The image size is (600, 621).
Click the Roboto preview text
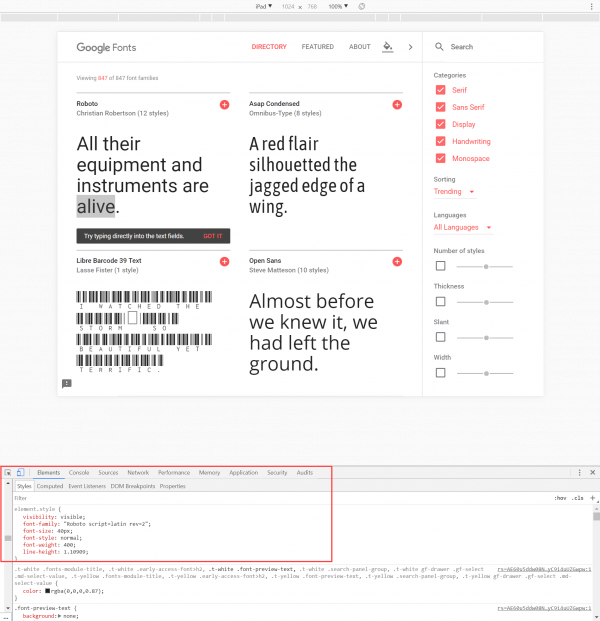(x=143, y=175)
